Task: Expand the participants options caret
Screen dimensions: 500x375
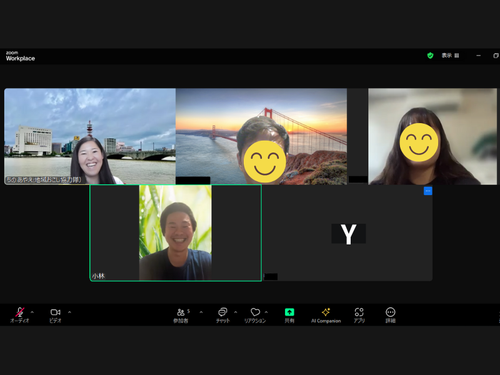Action: click(201, 312)
